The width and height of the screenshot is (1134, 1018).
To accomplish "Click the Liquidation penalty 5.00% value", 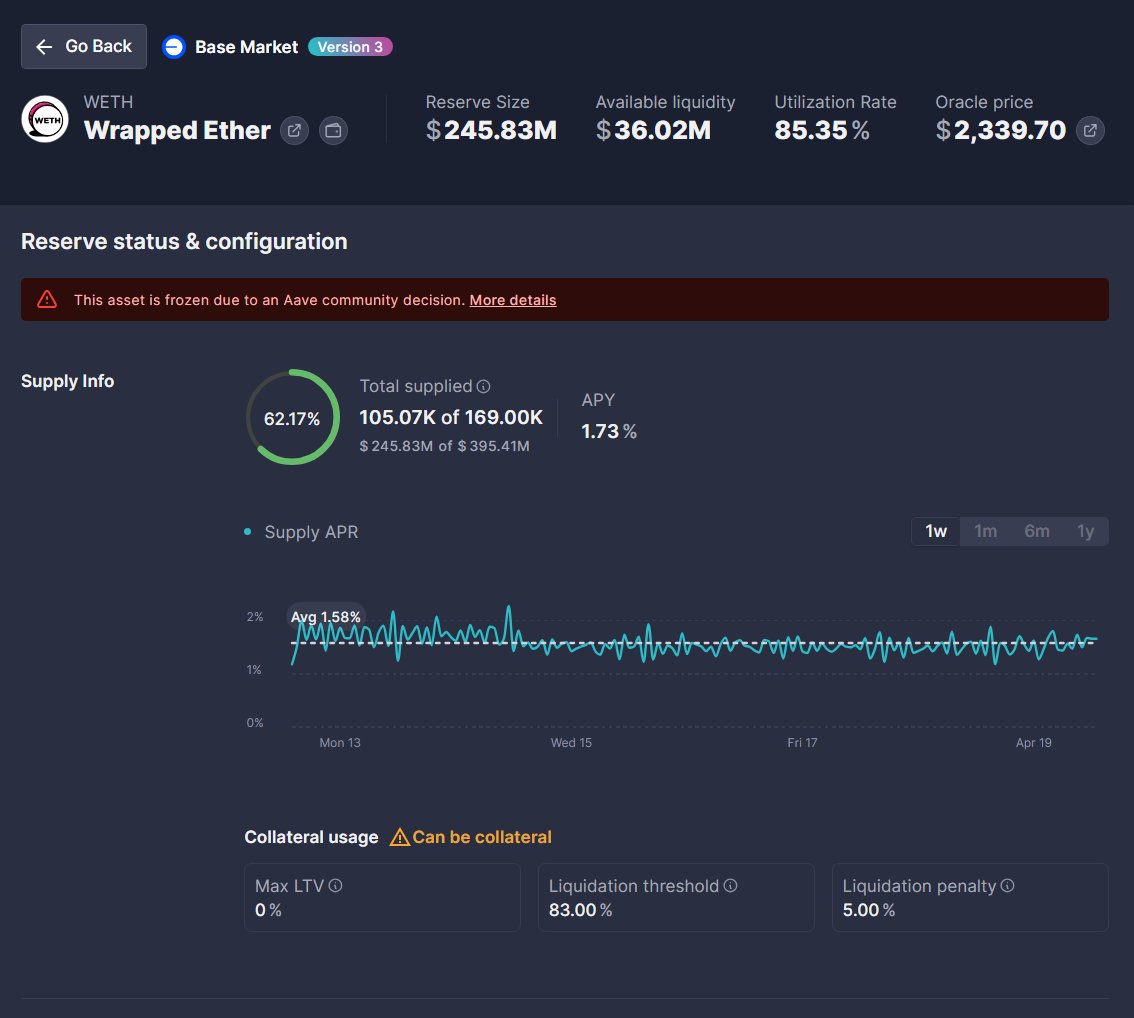I will [869, 910].
